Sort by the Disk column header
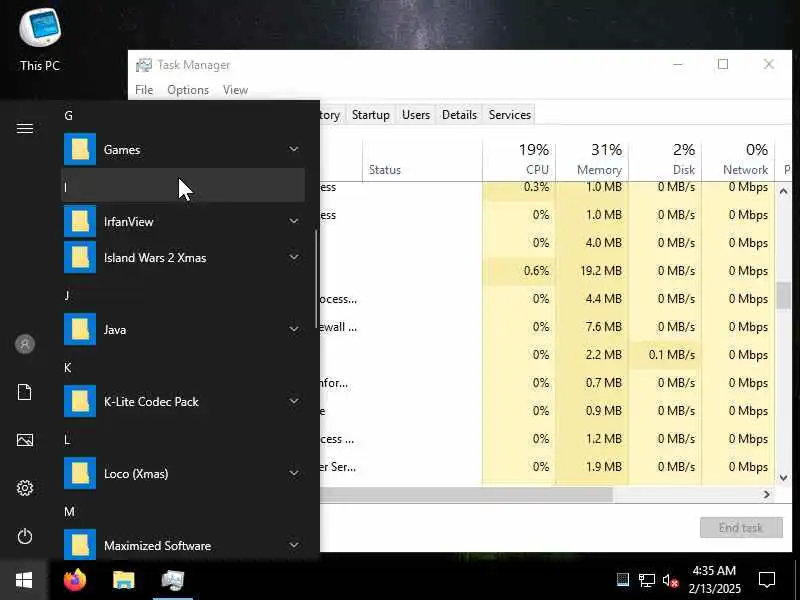 point(665,159)
